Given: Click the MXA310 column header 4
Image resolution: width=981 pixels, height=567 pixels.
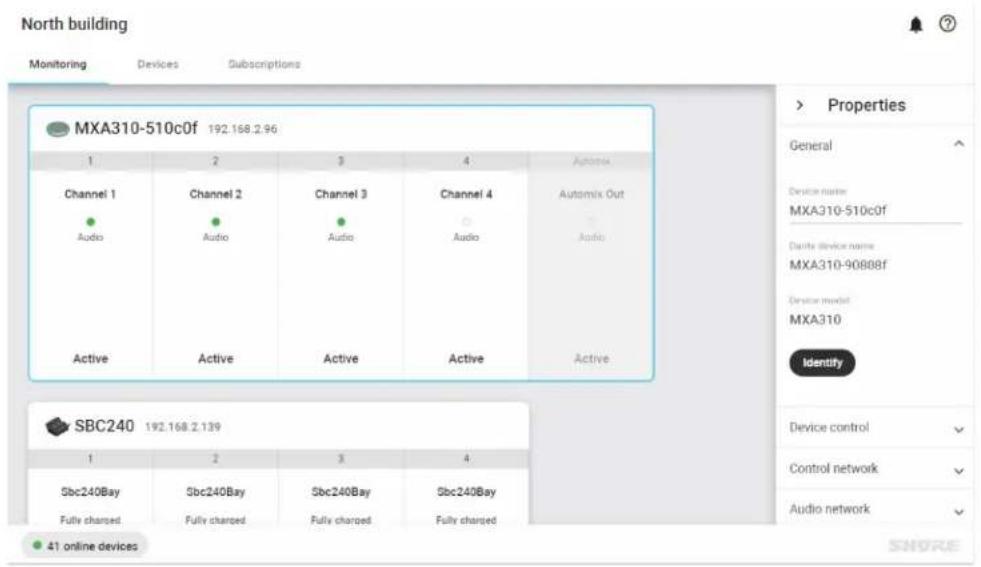Looking at the screenshot, I should pos(466,161).
